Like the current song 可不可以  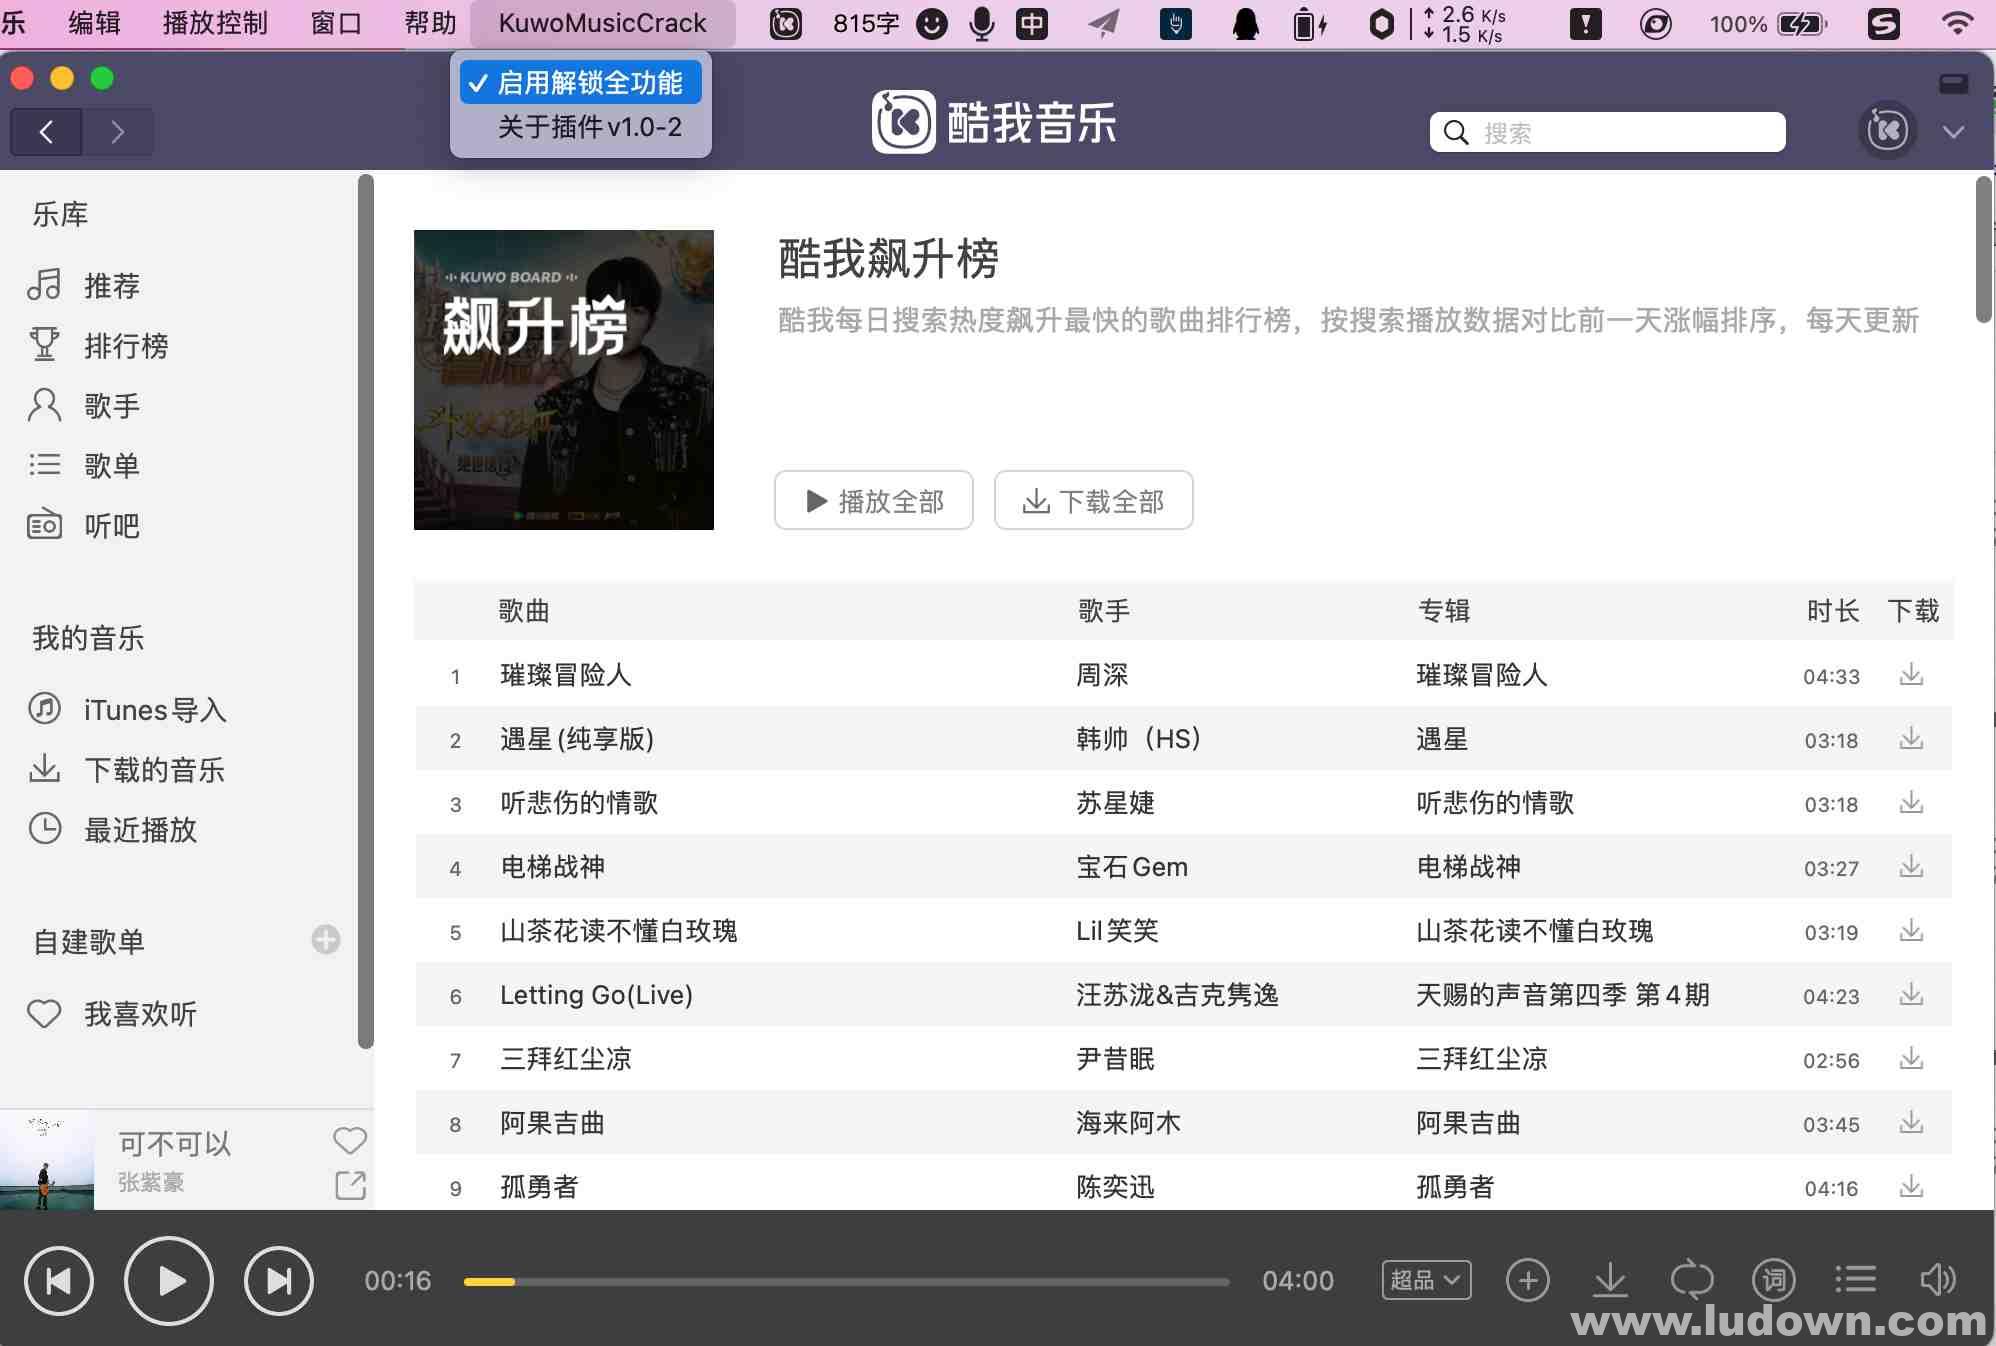(350, 1140)
